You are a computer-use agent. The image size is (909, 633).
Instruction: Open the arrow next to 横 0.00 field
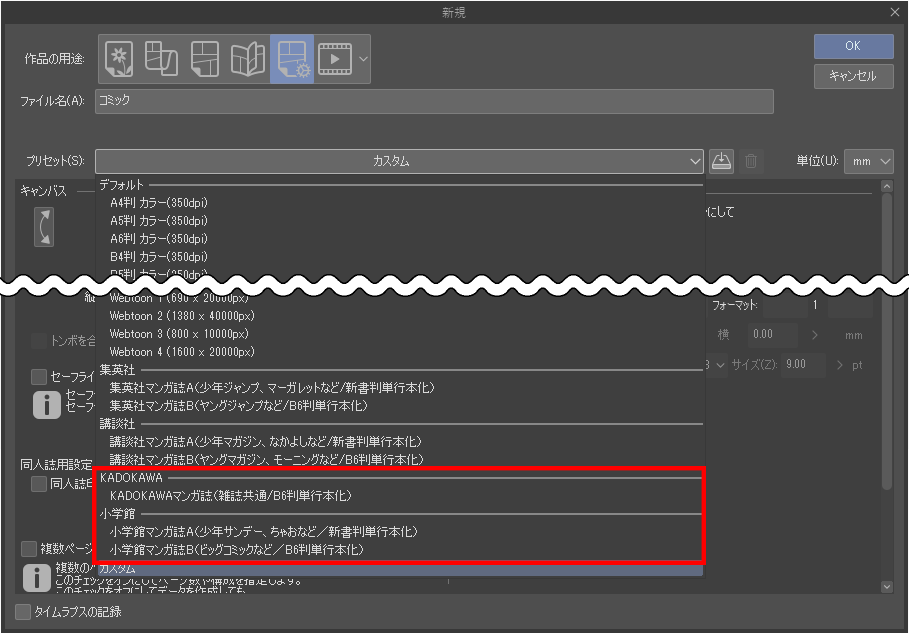coord(815,335)
